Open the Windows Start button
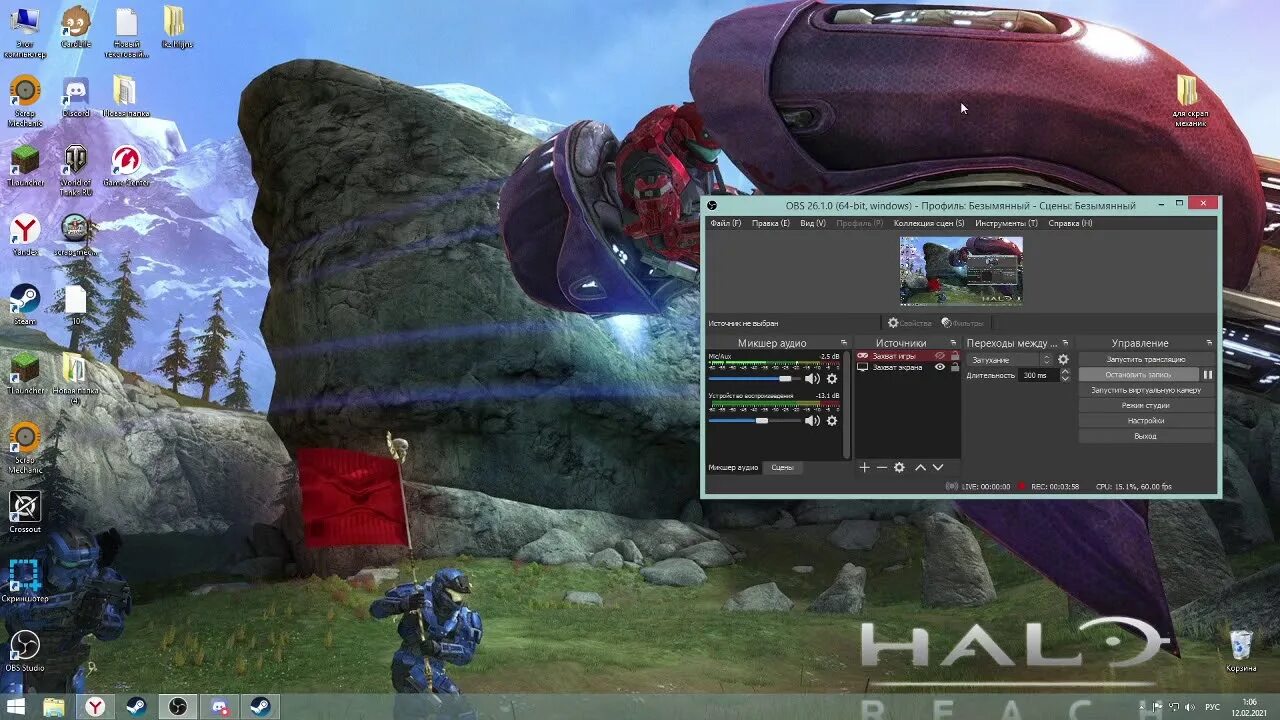1280x720 pixels. pos(17,707)
